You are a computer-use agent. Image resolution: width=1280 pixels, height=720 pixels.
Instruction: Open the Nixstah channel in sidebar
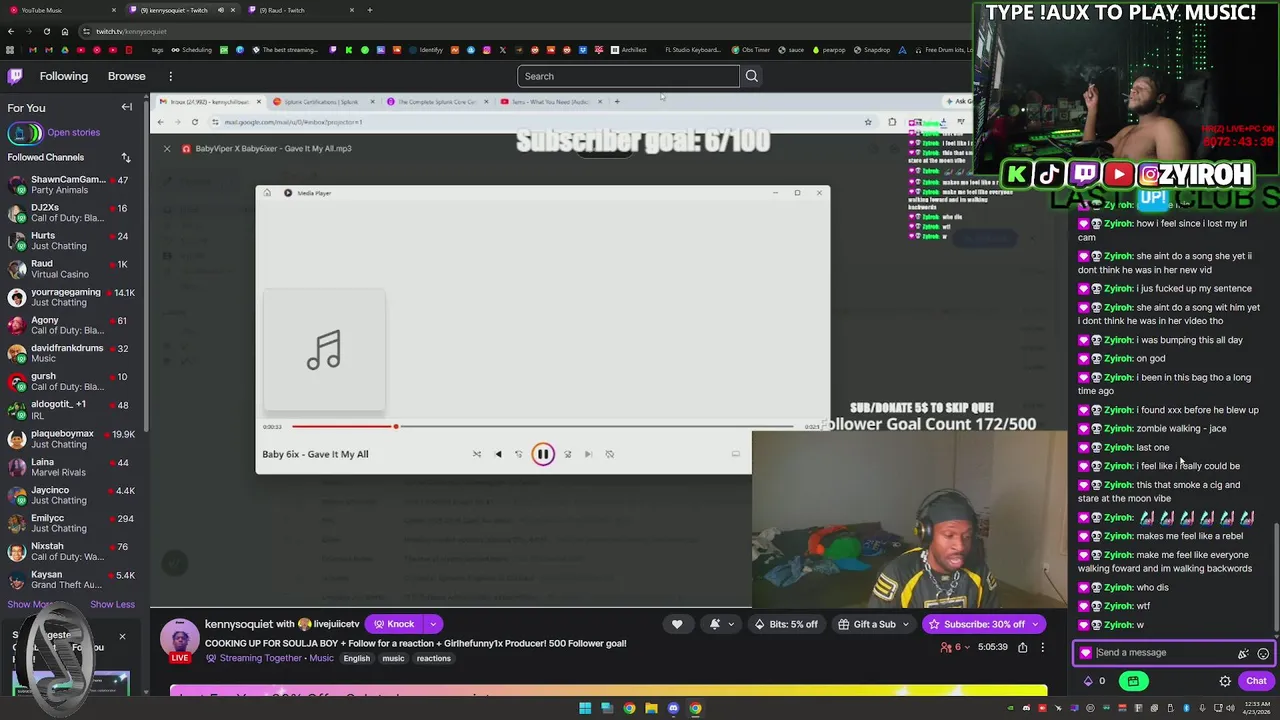point(75,552)
